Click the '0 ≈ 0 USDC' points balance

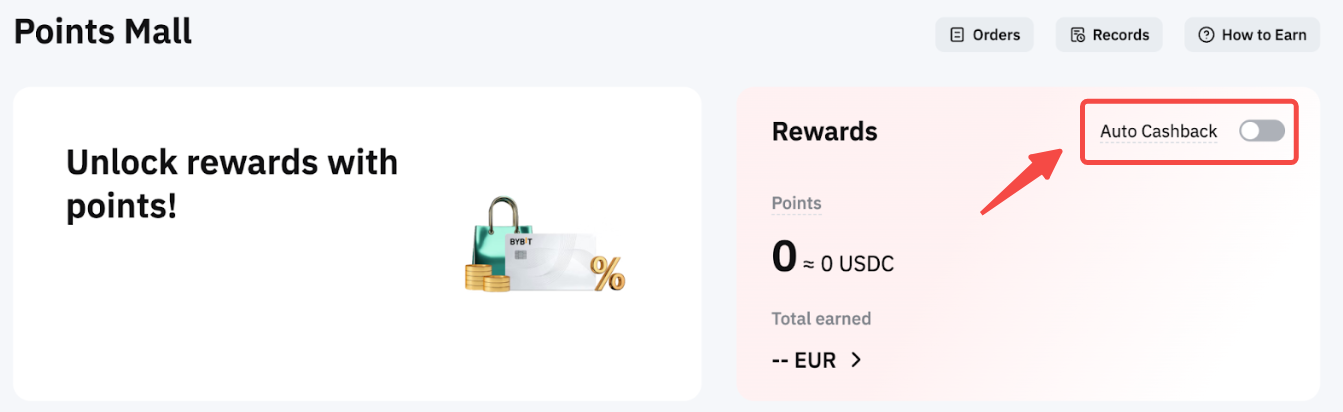click(x=833, y=260)
